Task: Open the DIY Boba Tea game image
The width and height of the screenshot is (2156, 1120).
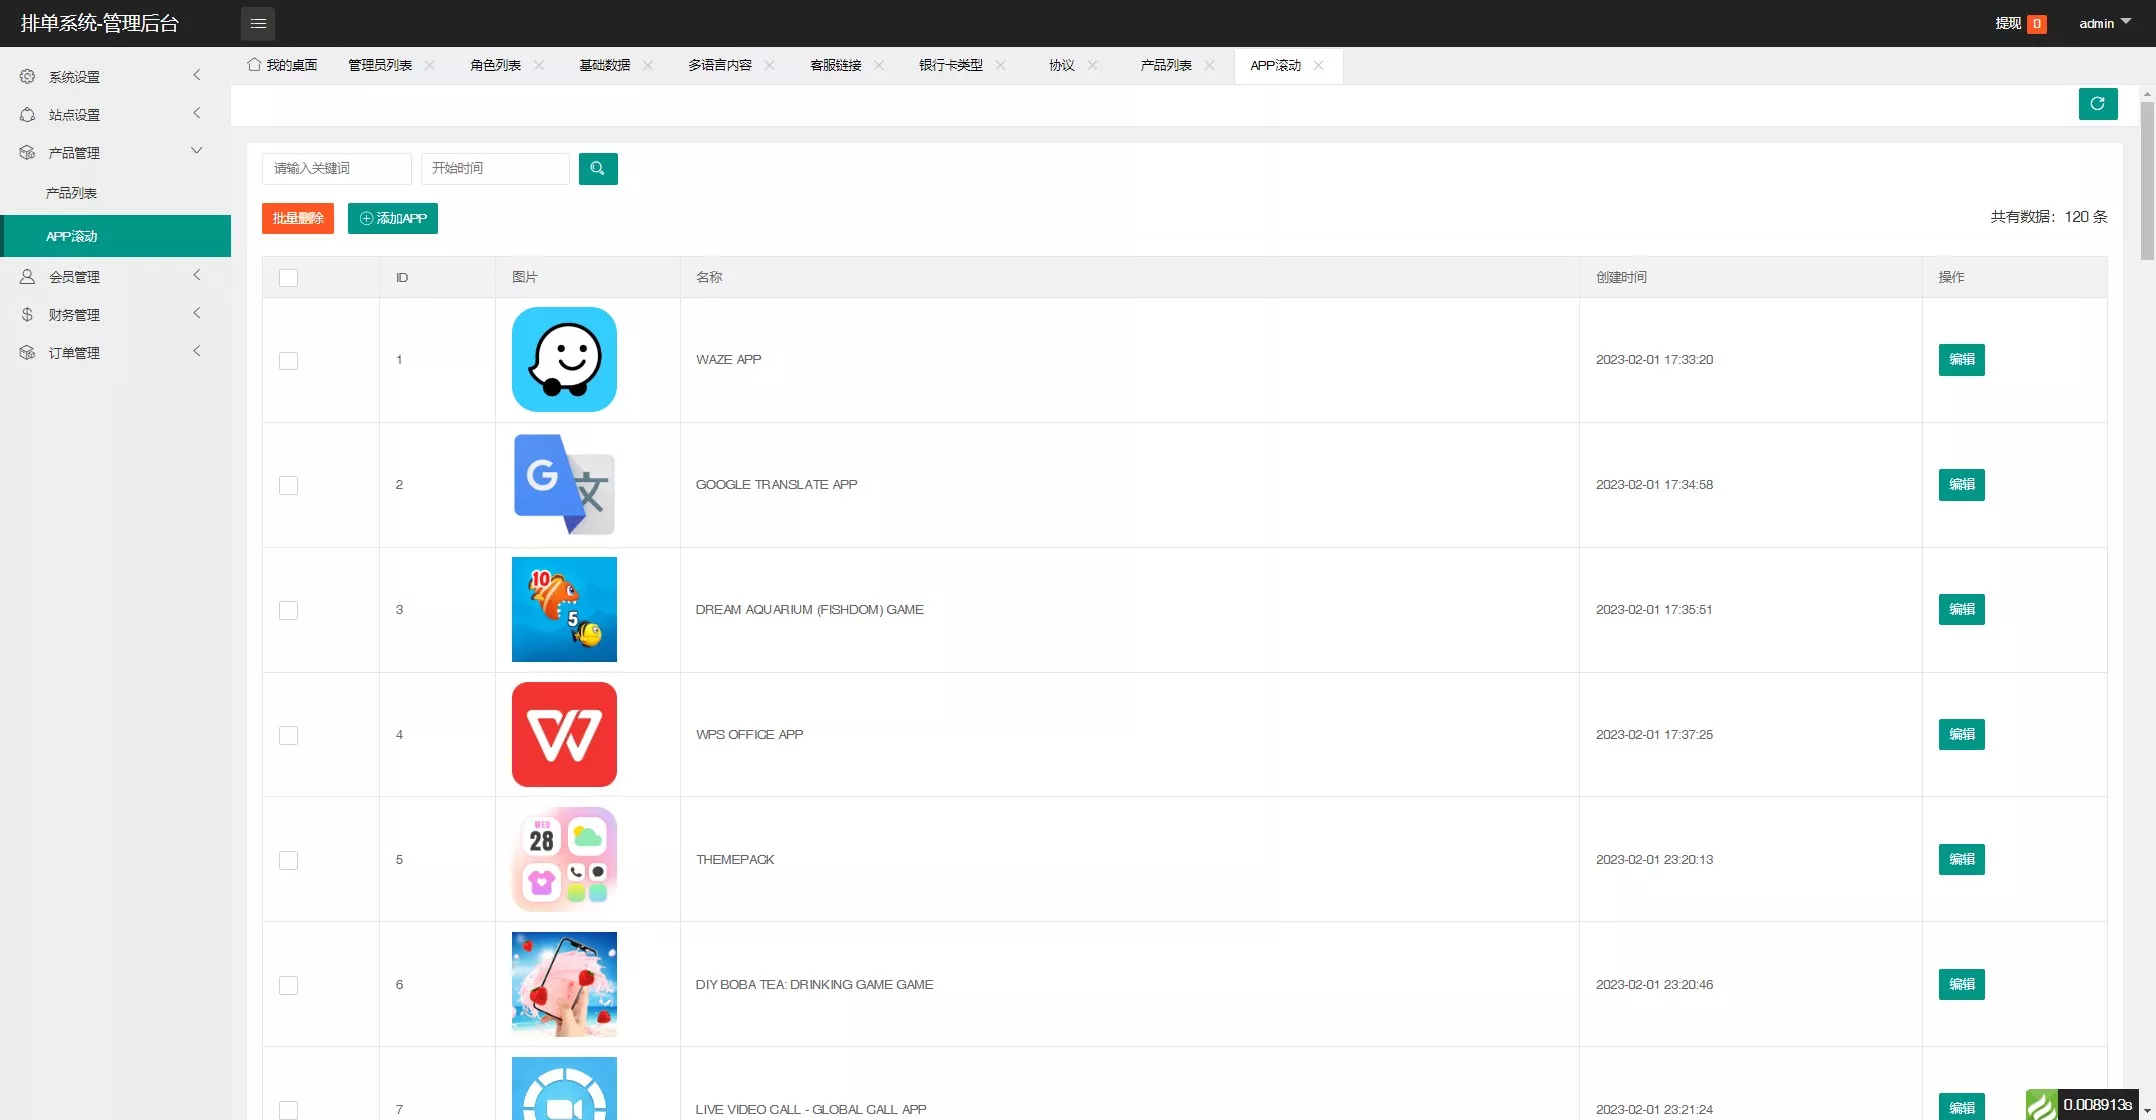Action: click(564, 984)
